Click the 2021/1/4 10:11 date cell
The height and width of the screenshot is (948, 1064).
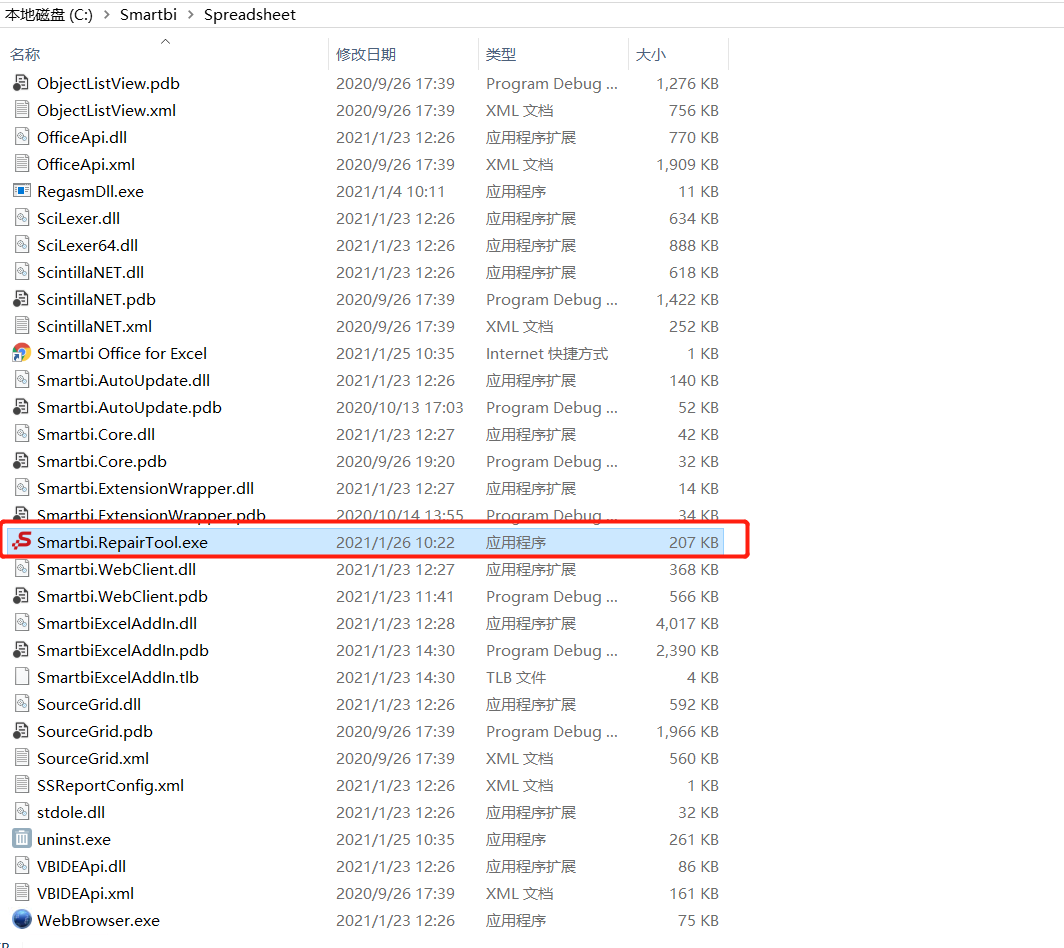(x=390, y=191)
